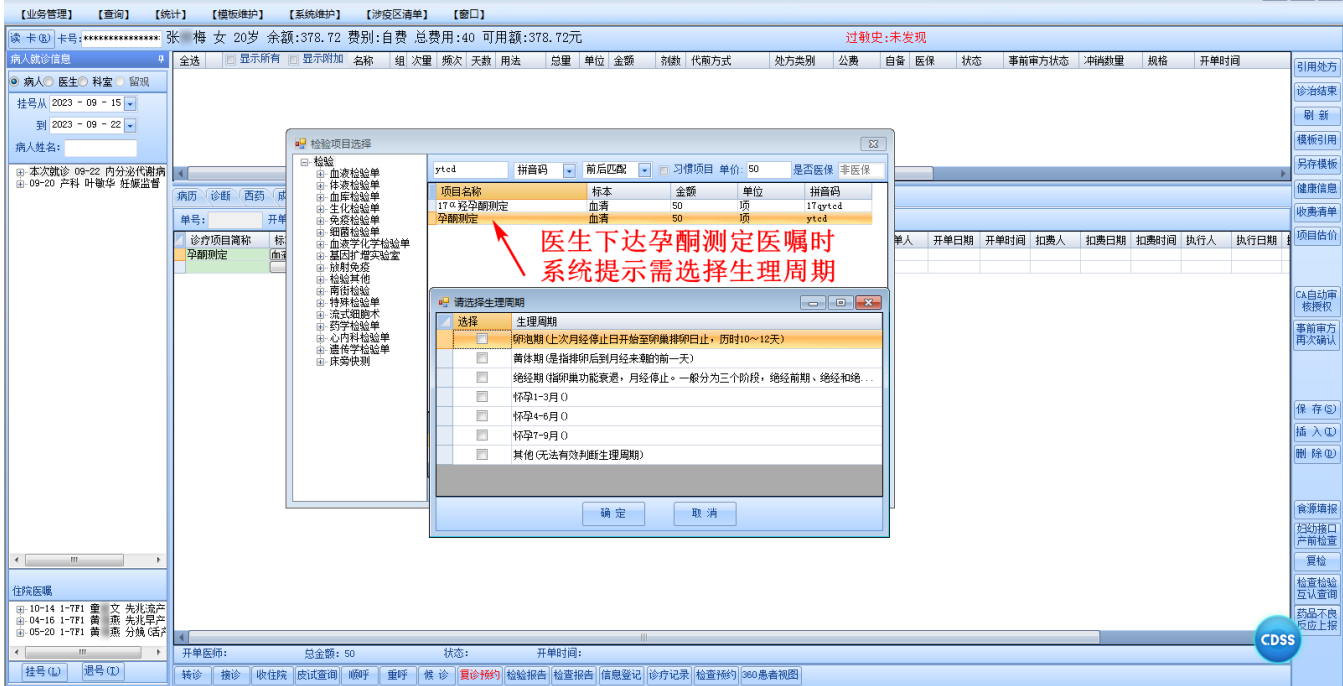Switch to the 西药 tab

(255, 196)
